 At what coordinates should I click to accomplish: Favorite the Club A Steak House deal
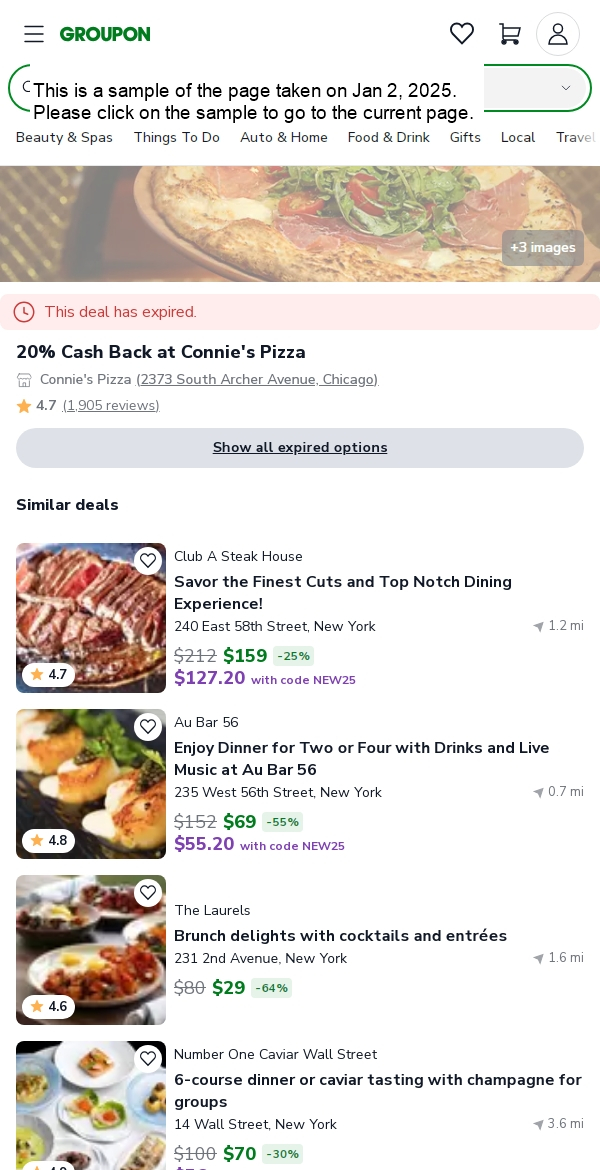149,560
